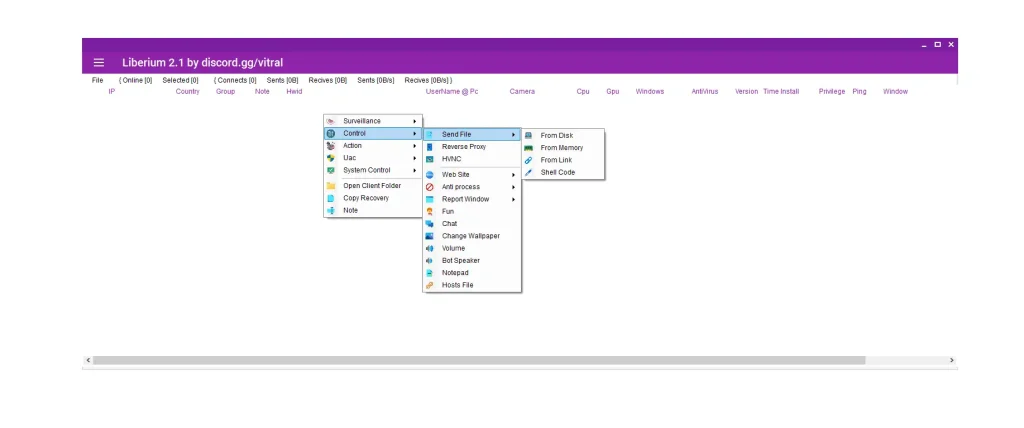The width and height of the screenshot is (1024, 428).
Task: Sort by the Camera column header
Action: click(x=522, y=91)
